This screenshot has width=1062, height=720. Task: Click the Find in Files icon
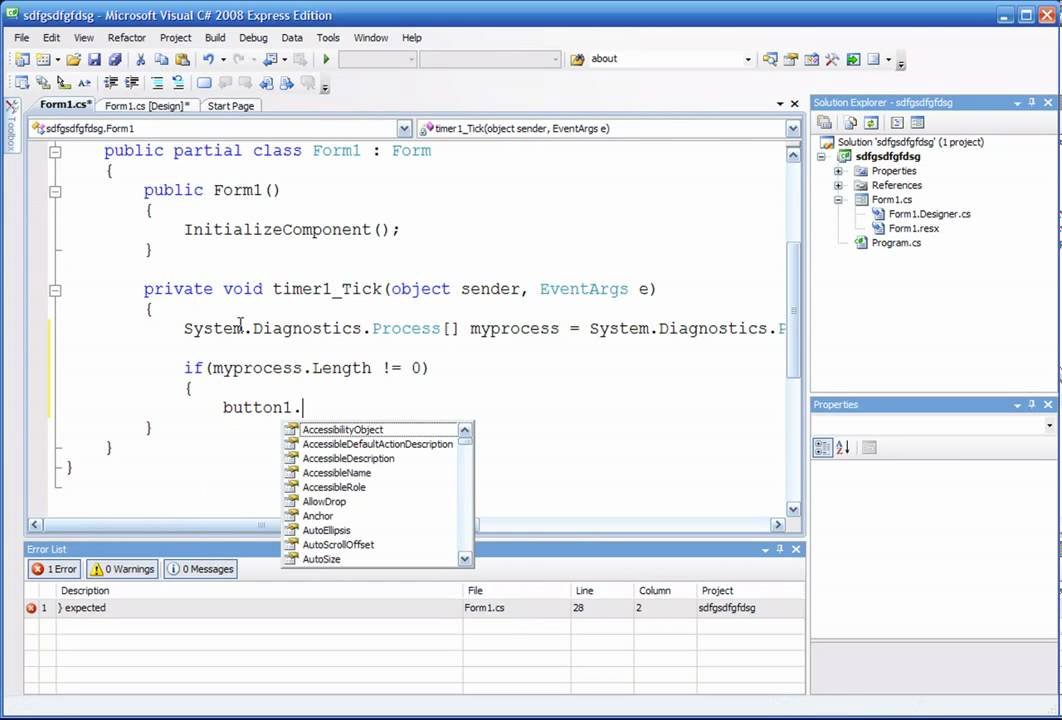pyautogui.click(x=577, y=60)
